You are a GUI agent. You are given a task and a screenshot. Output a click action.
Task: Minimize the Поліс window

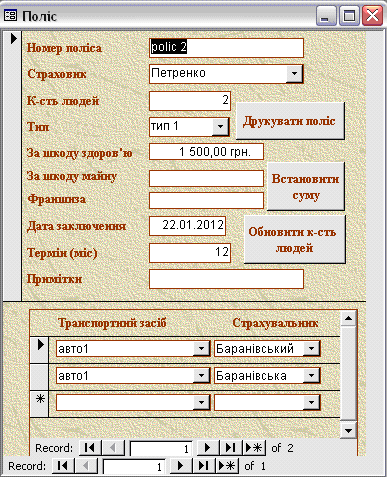click(x=326, y=16)
